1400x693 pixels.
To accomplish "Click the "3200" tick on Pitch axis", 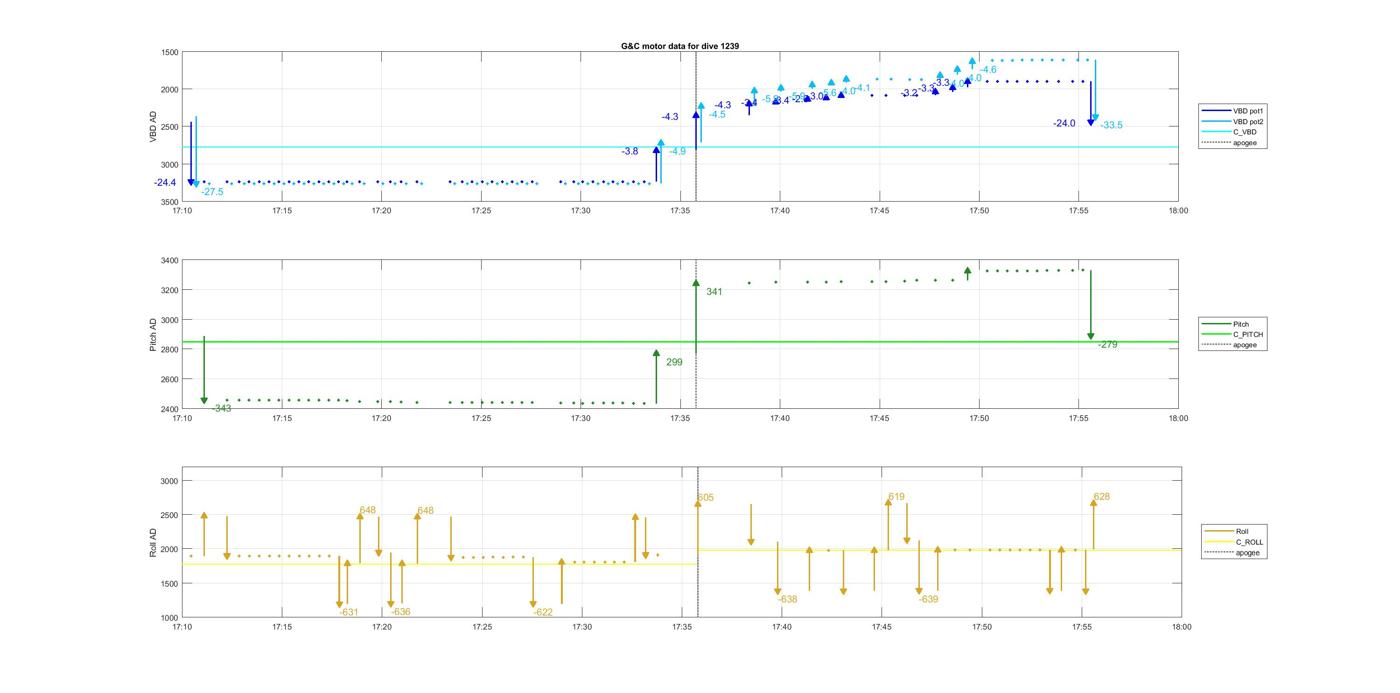I will click(170, 291).
